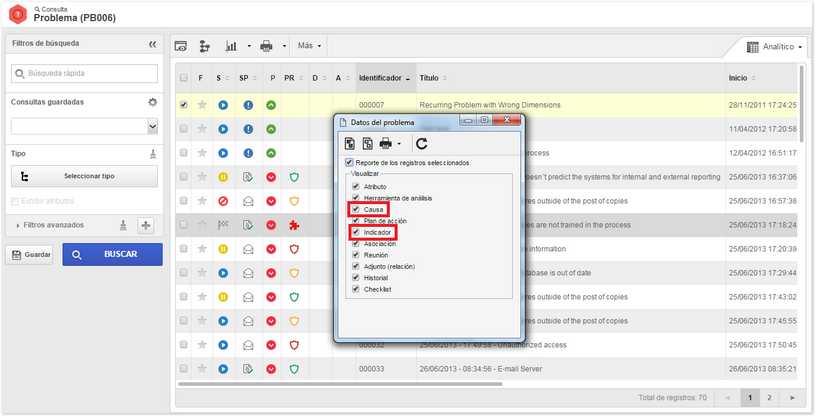Click green priority arrow in row 000007
Viewport: 815px width, 416px height.
(271, 105)
